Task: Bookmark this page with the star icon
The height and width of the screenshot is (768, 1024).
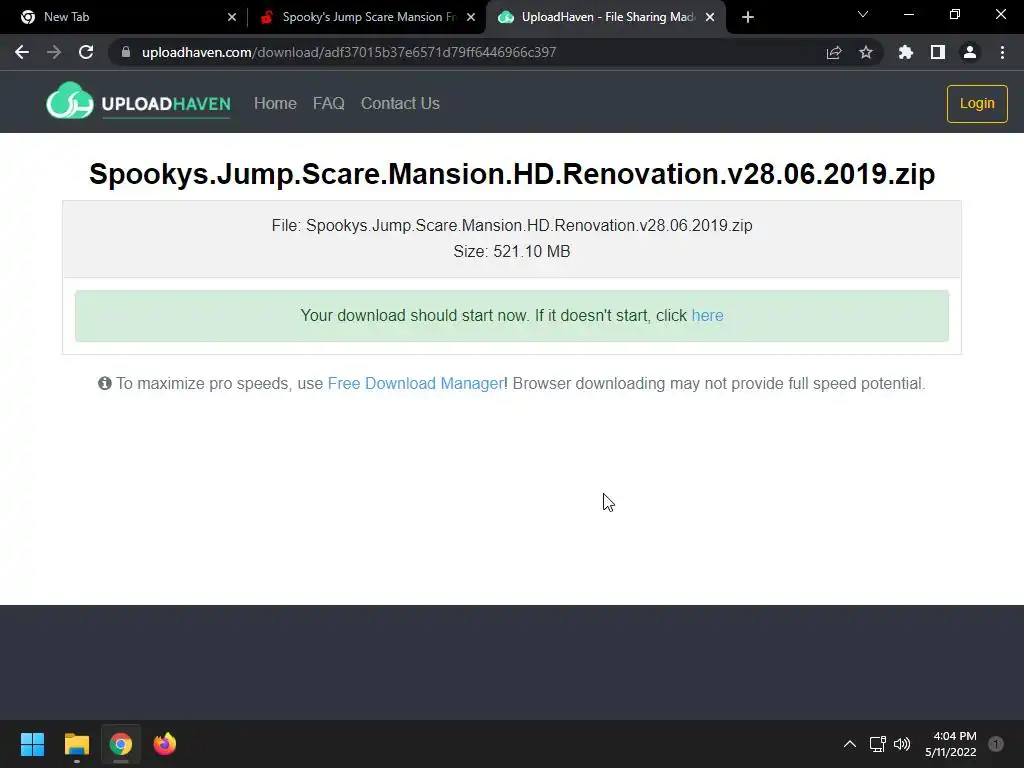Action: (866, 52)
